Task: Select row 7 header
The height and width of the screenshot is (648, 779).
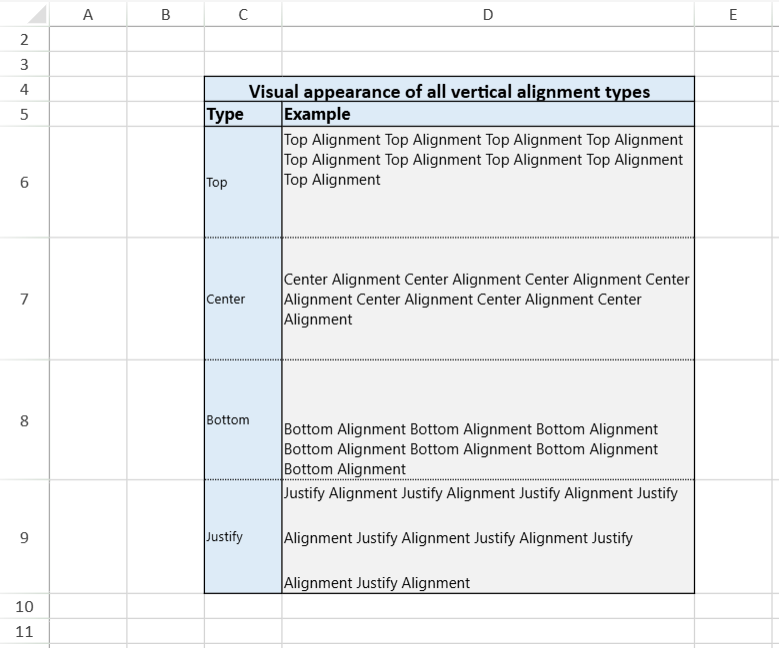Action: click(24, 299)
